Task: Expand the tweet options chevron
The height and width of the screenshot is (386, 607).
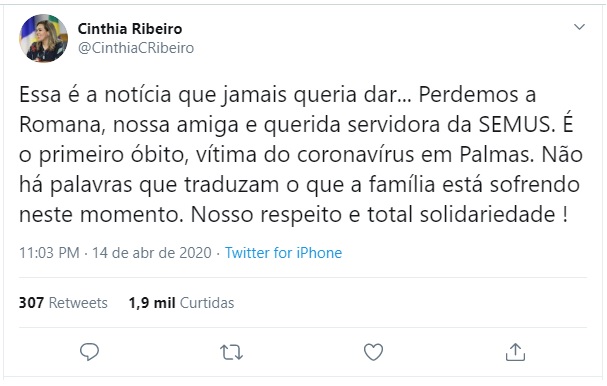Action: pos(579,27)
